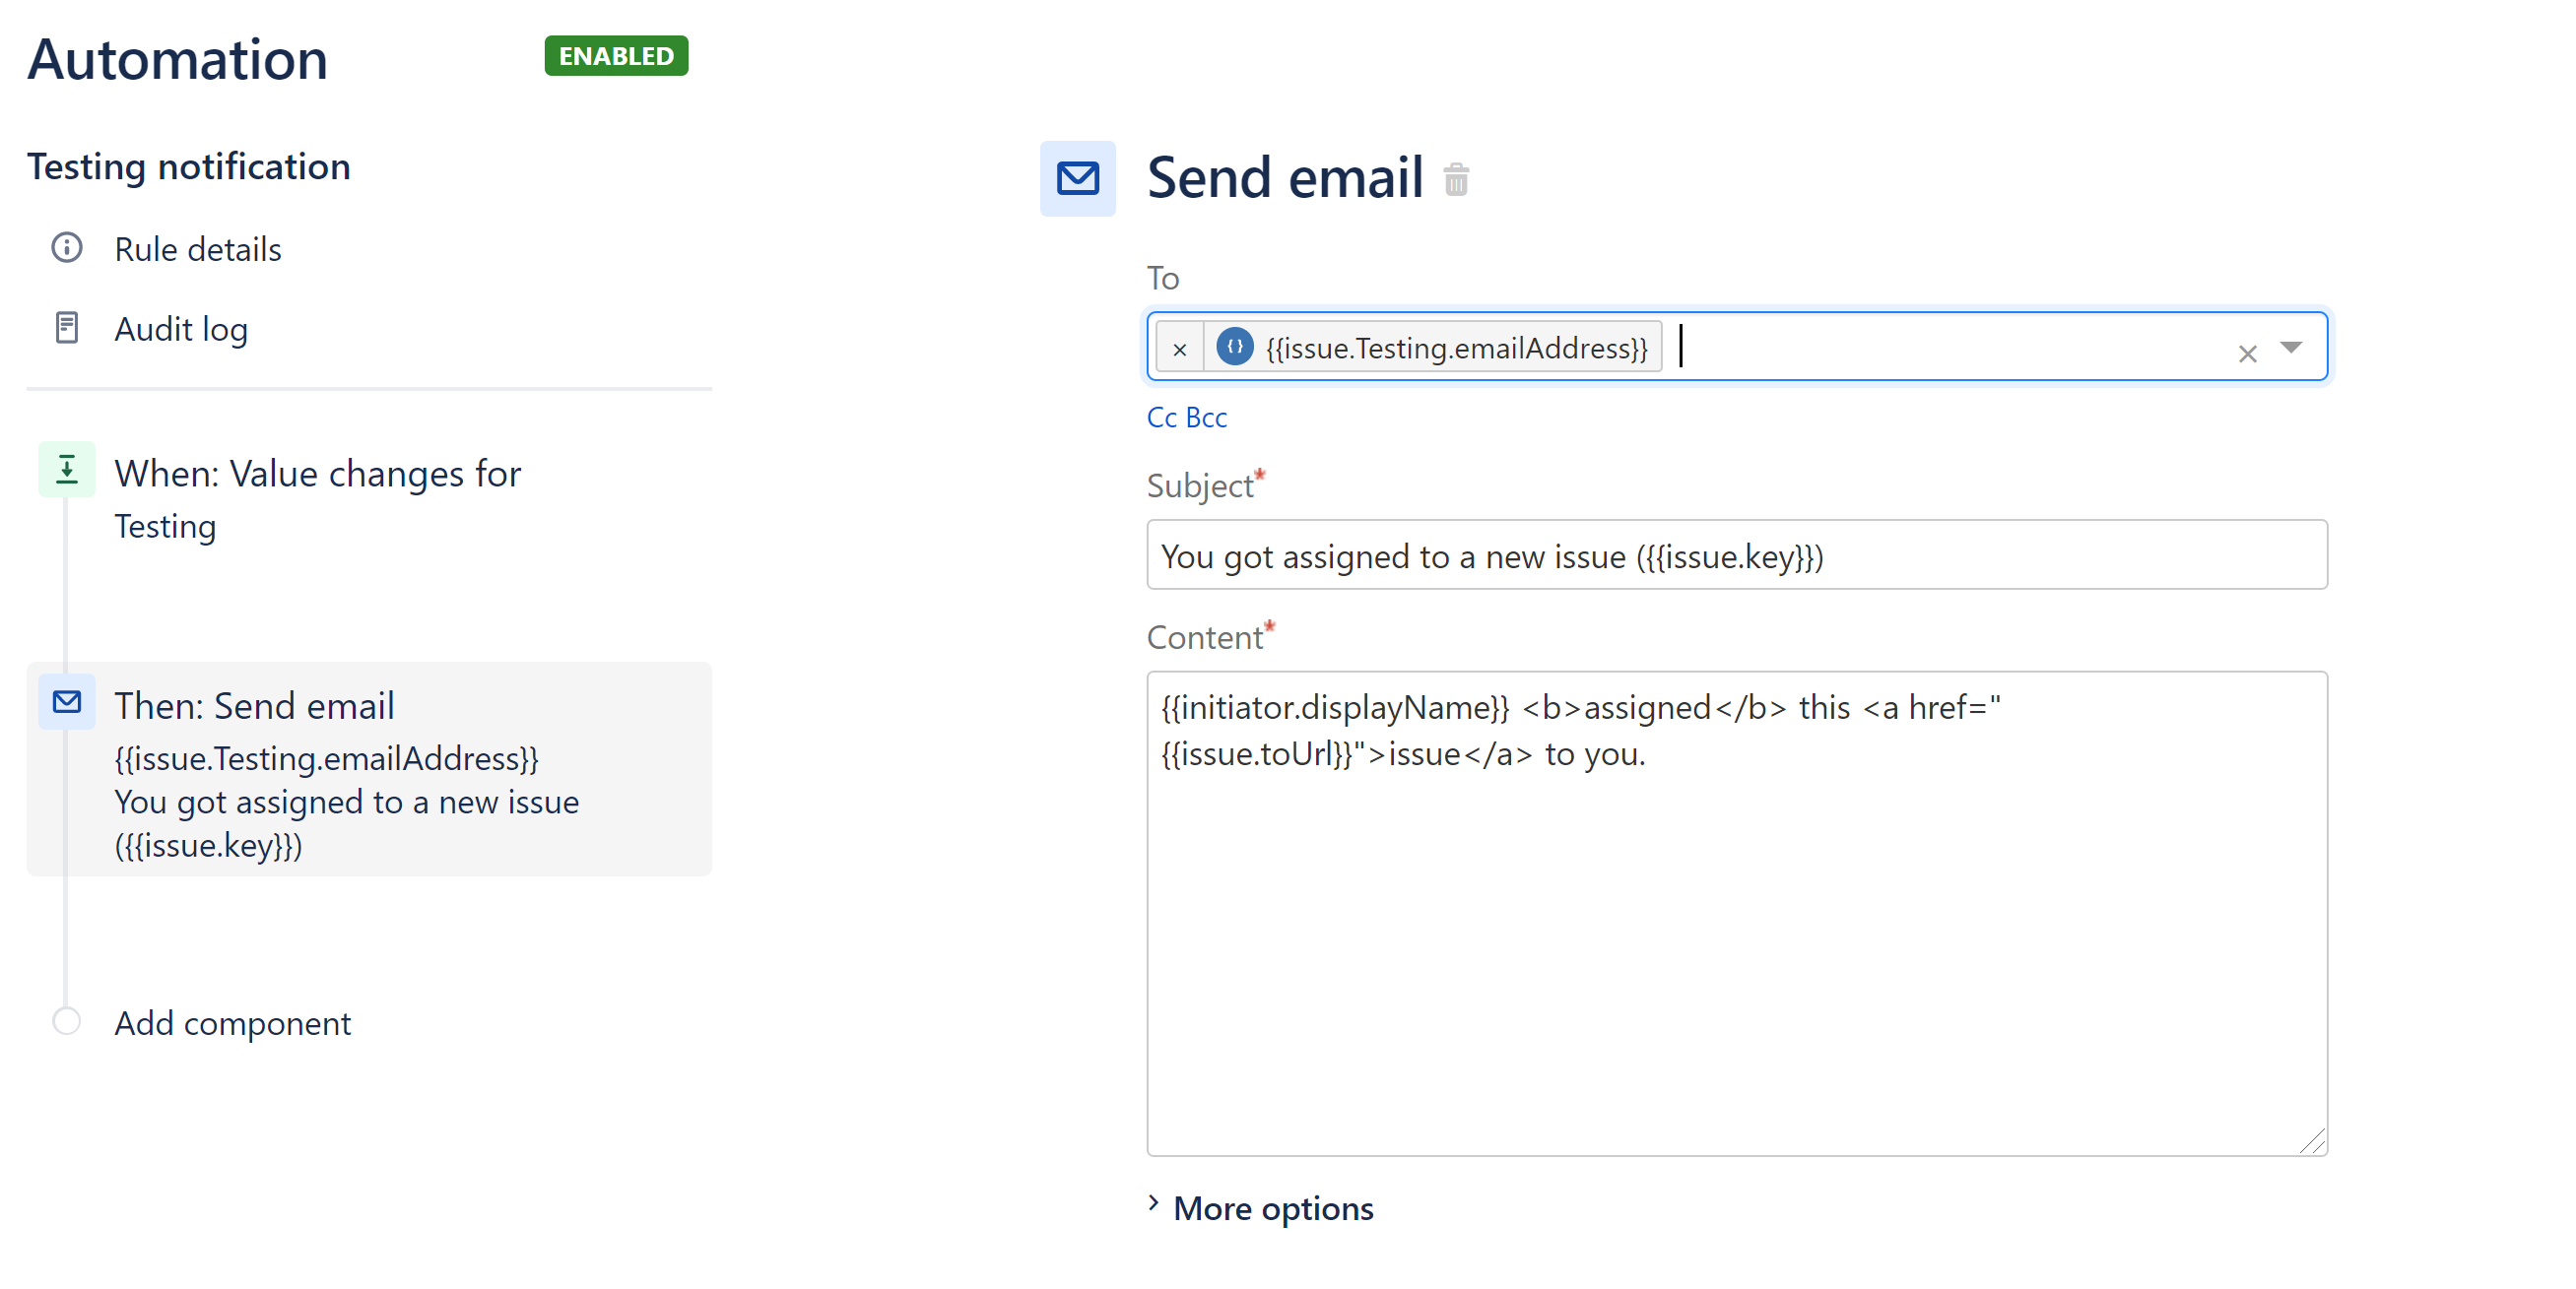Click the Bcc link
2576x1289 pixels.
pyautogui.click(x=1207, y=416)
